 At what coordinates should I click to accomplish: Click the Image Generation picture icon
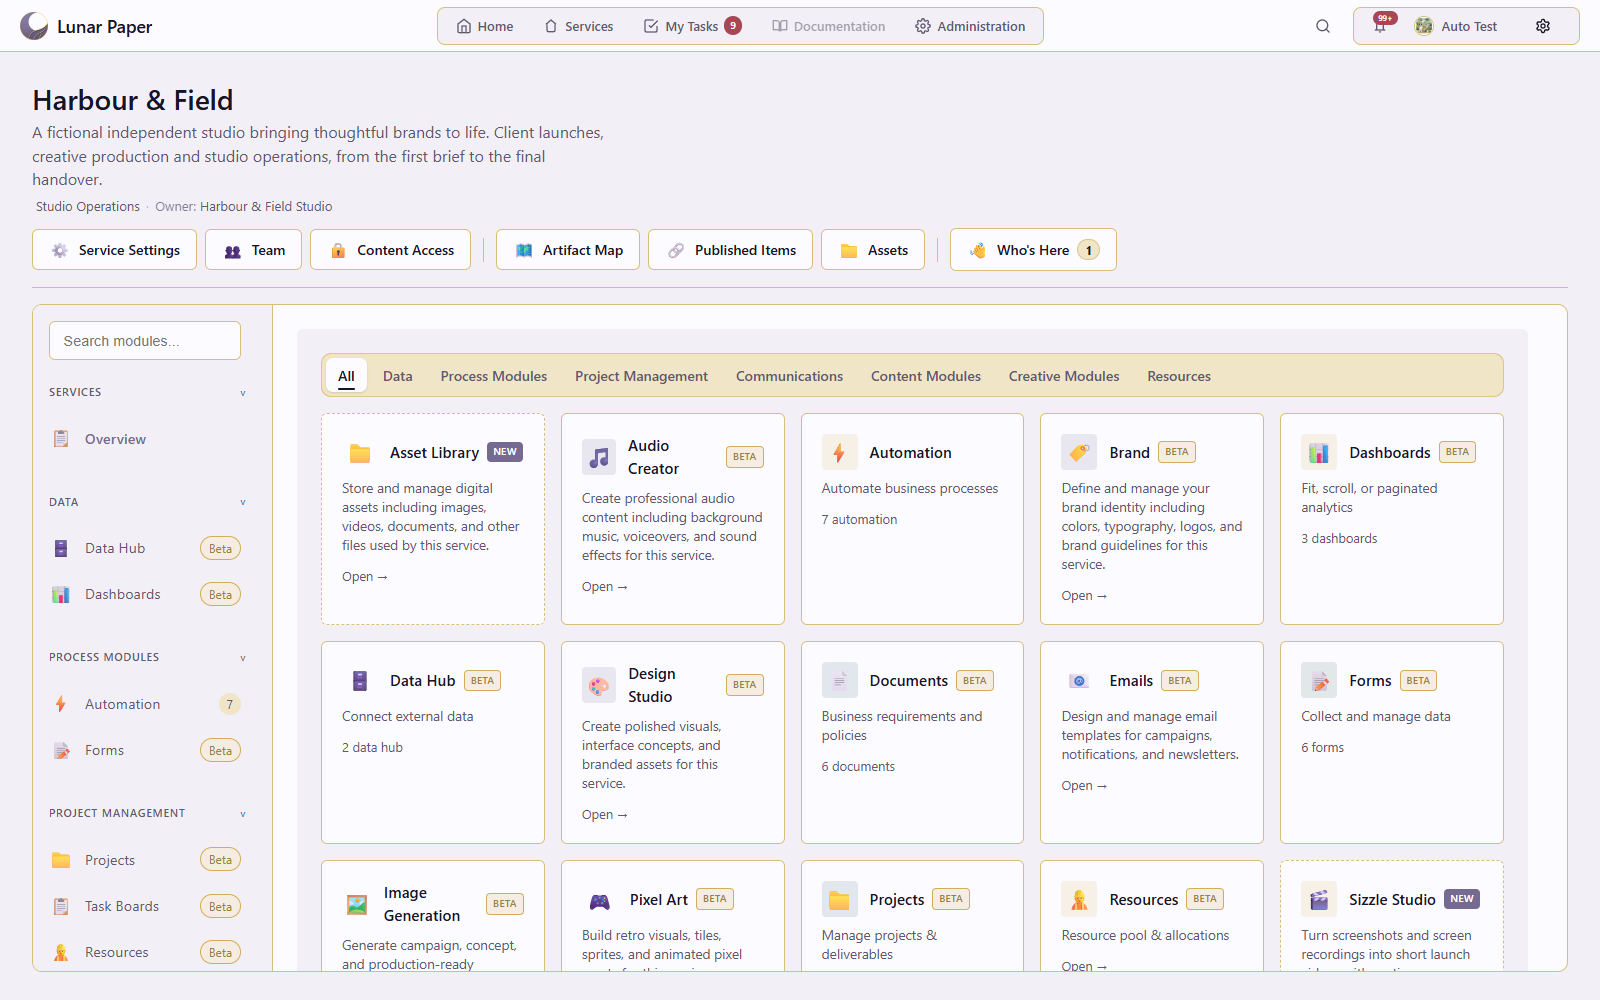357,904
